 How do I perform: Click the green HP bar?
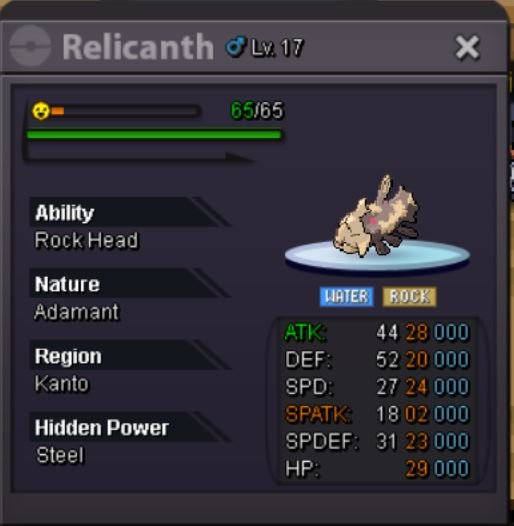154,135
